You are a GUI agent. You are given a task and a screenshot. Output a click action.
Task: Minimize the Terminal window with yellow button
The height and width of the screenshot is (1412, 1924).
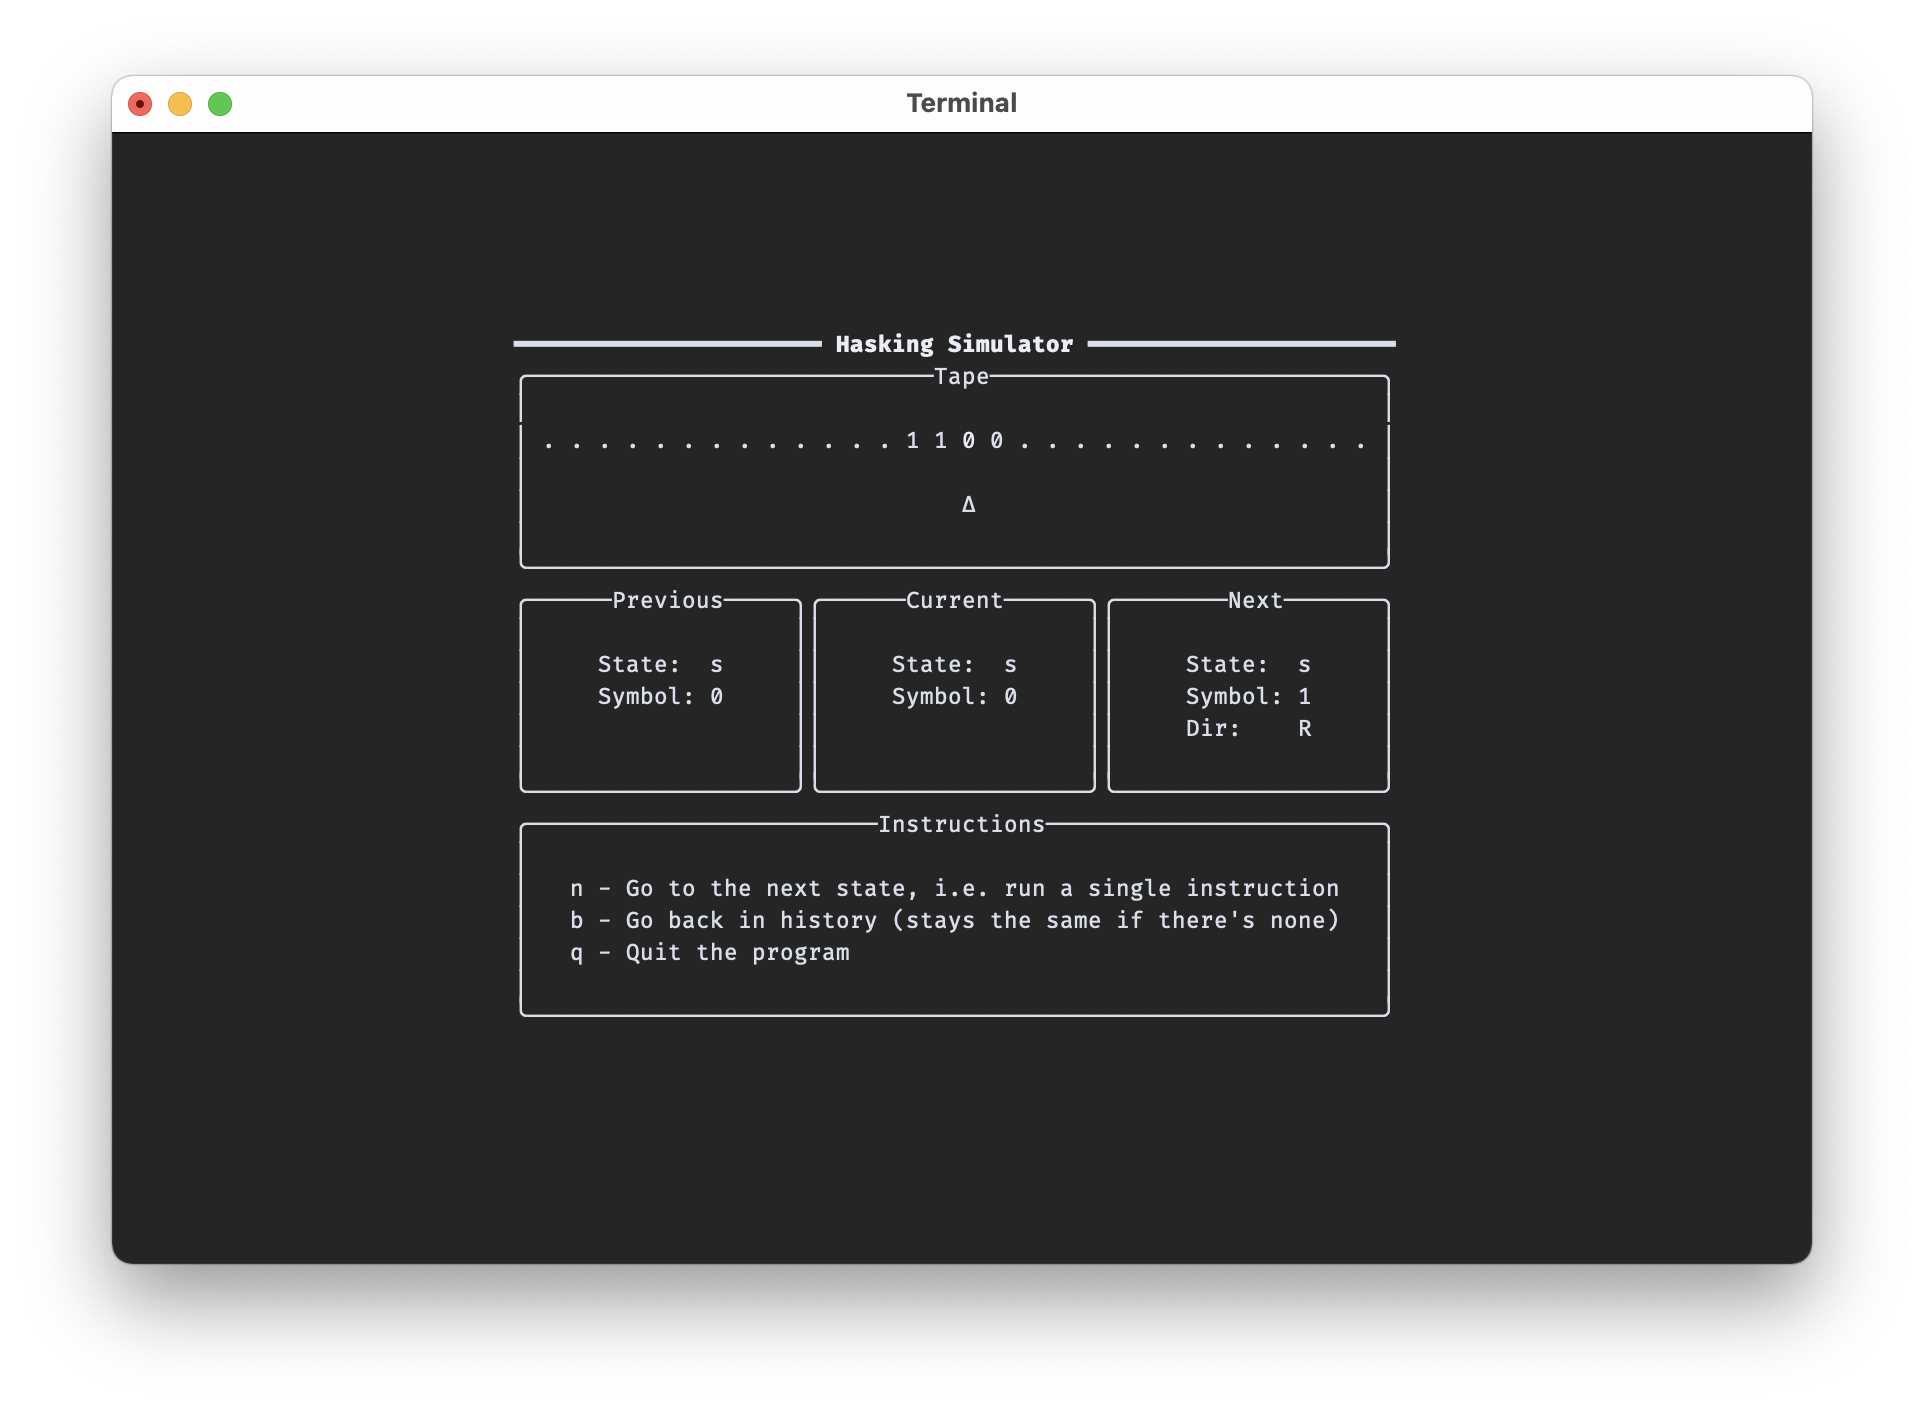coord(180,104)
